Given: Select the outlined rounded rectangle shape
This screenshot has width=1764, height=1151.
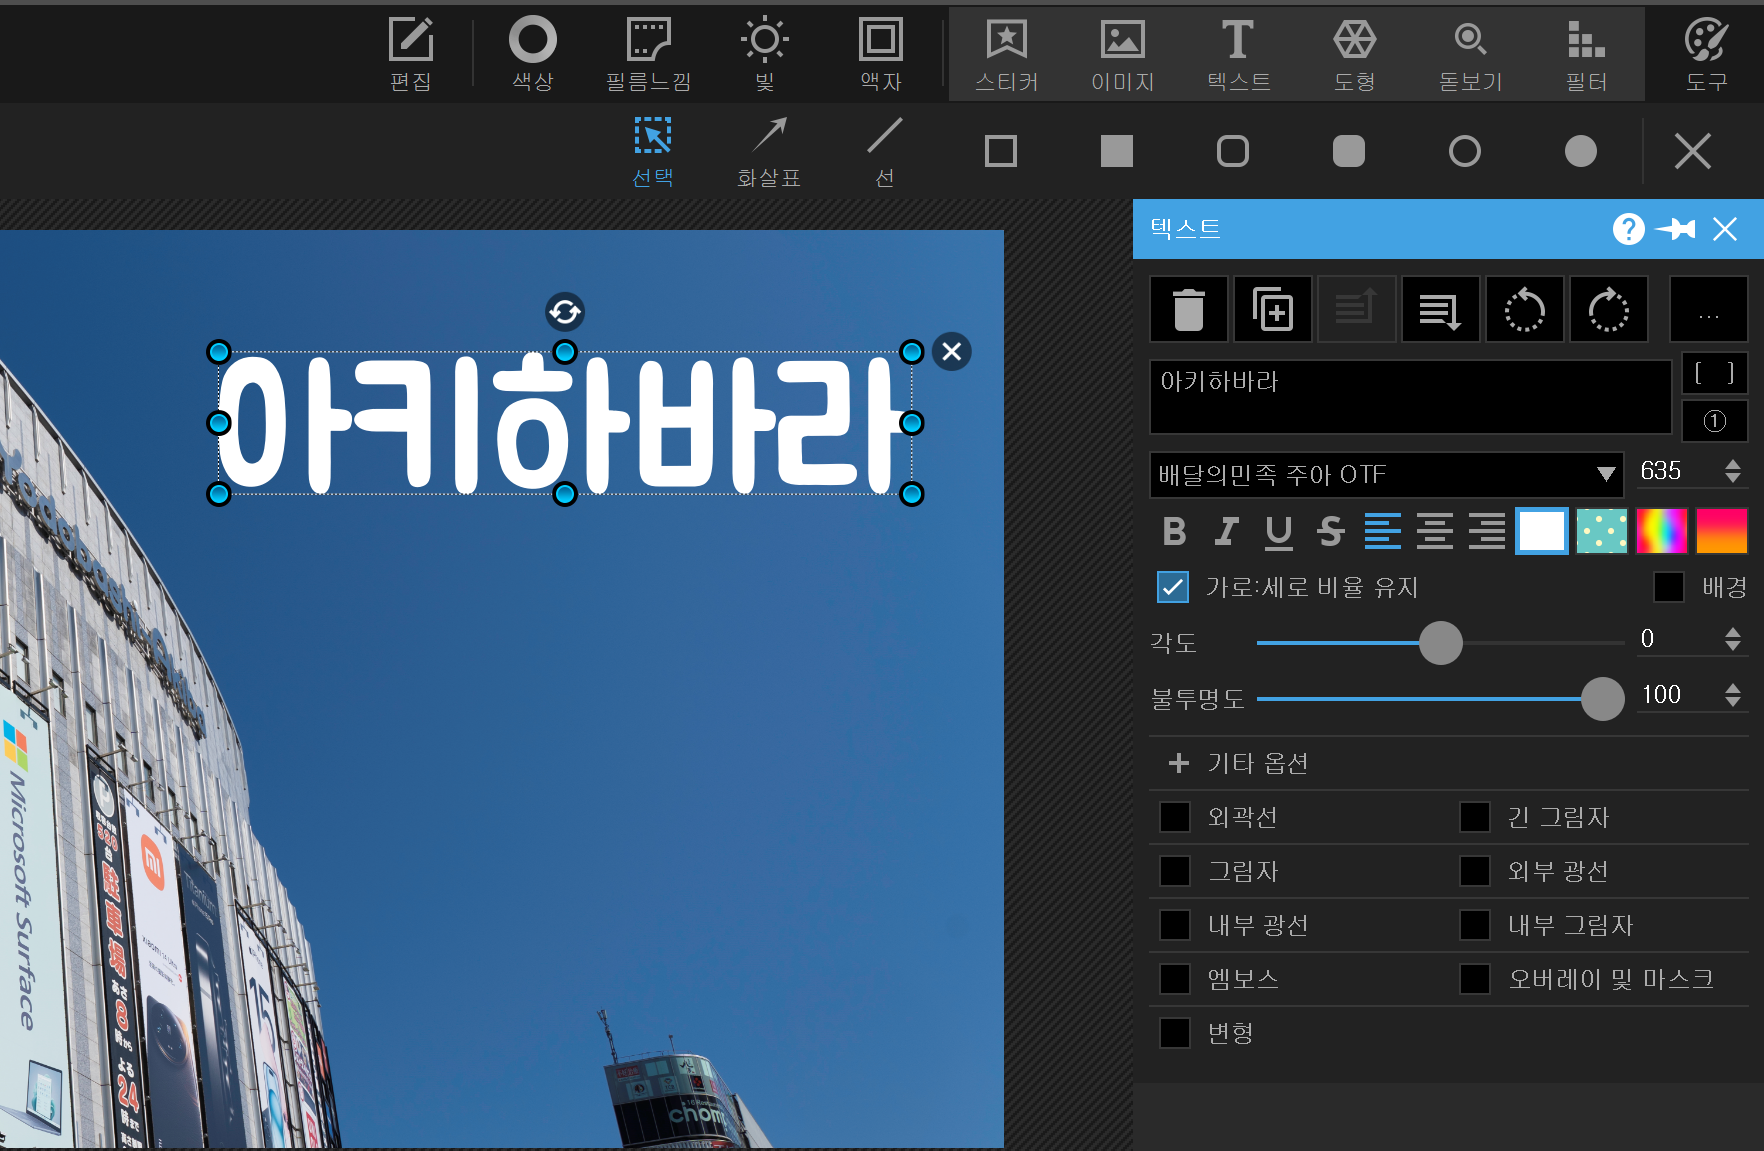Looking at the screenshot, I should 1233,152.
